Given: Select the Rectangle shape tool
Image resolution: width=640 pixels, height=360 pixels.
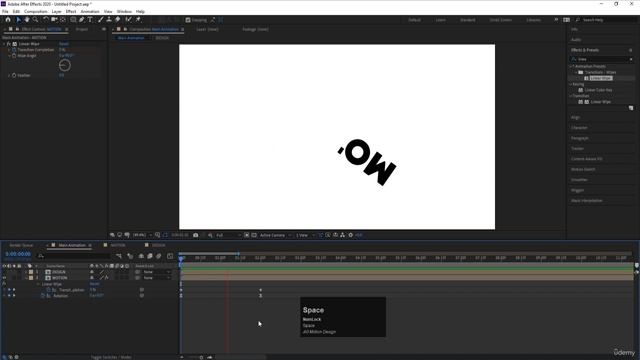Looking at the screenshot, I should click(73, 20).
